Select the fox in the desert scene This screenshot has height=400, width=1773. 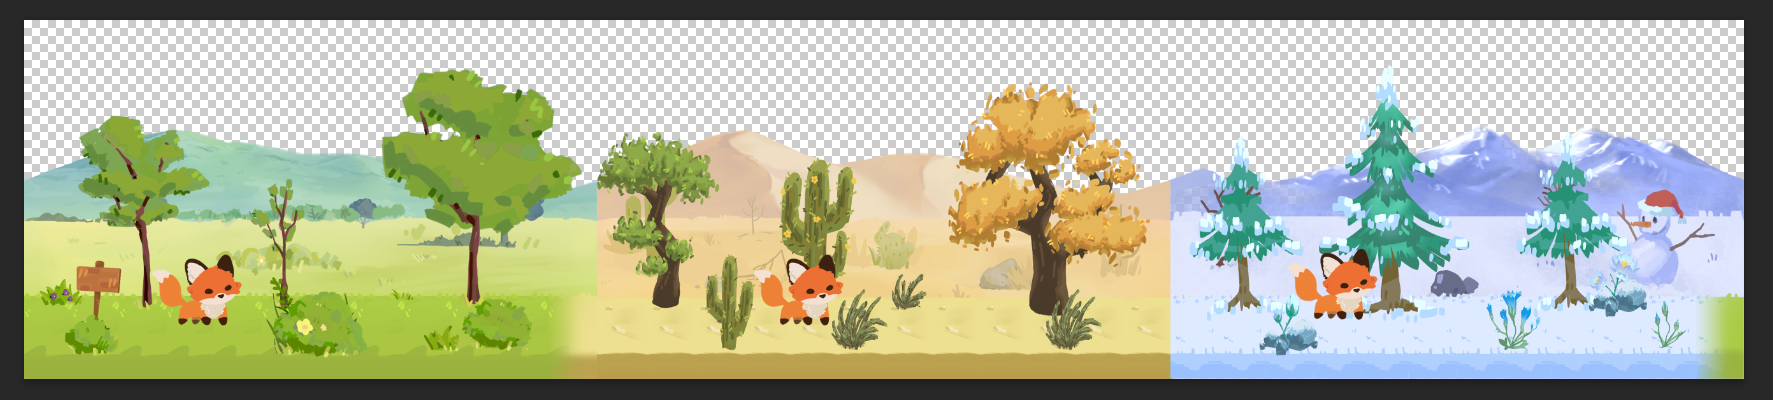pos(801,290)
